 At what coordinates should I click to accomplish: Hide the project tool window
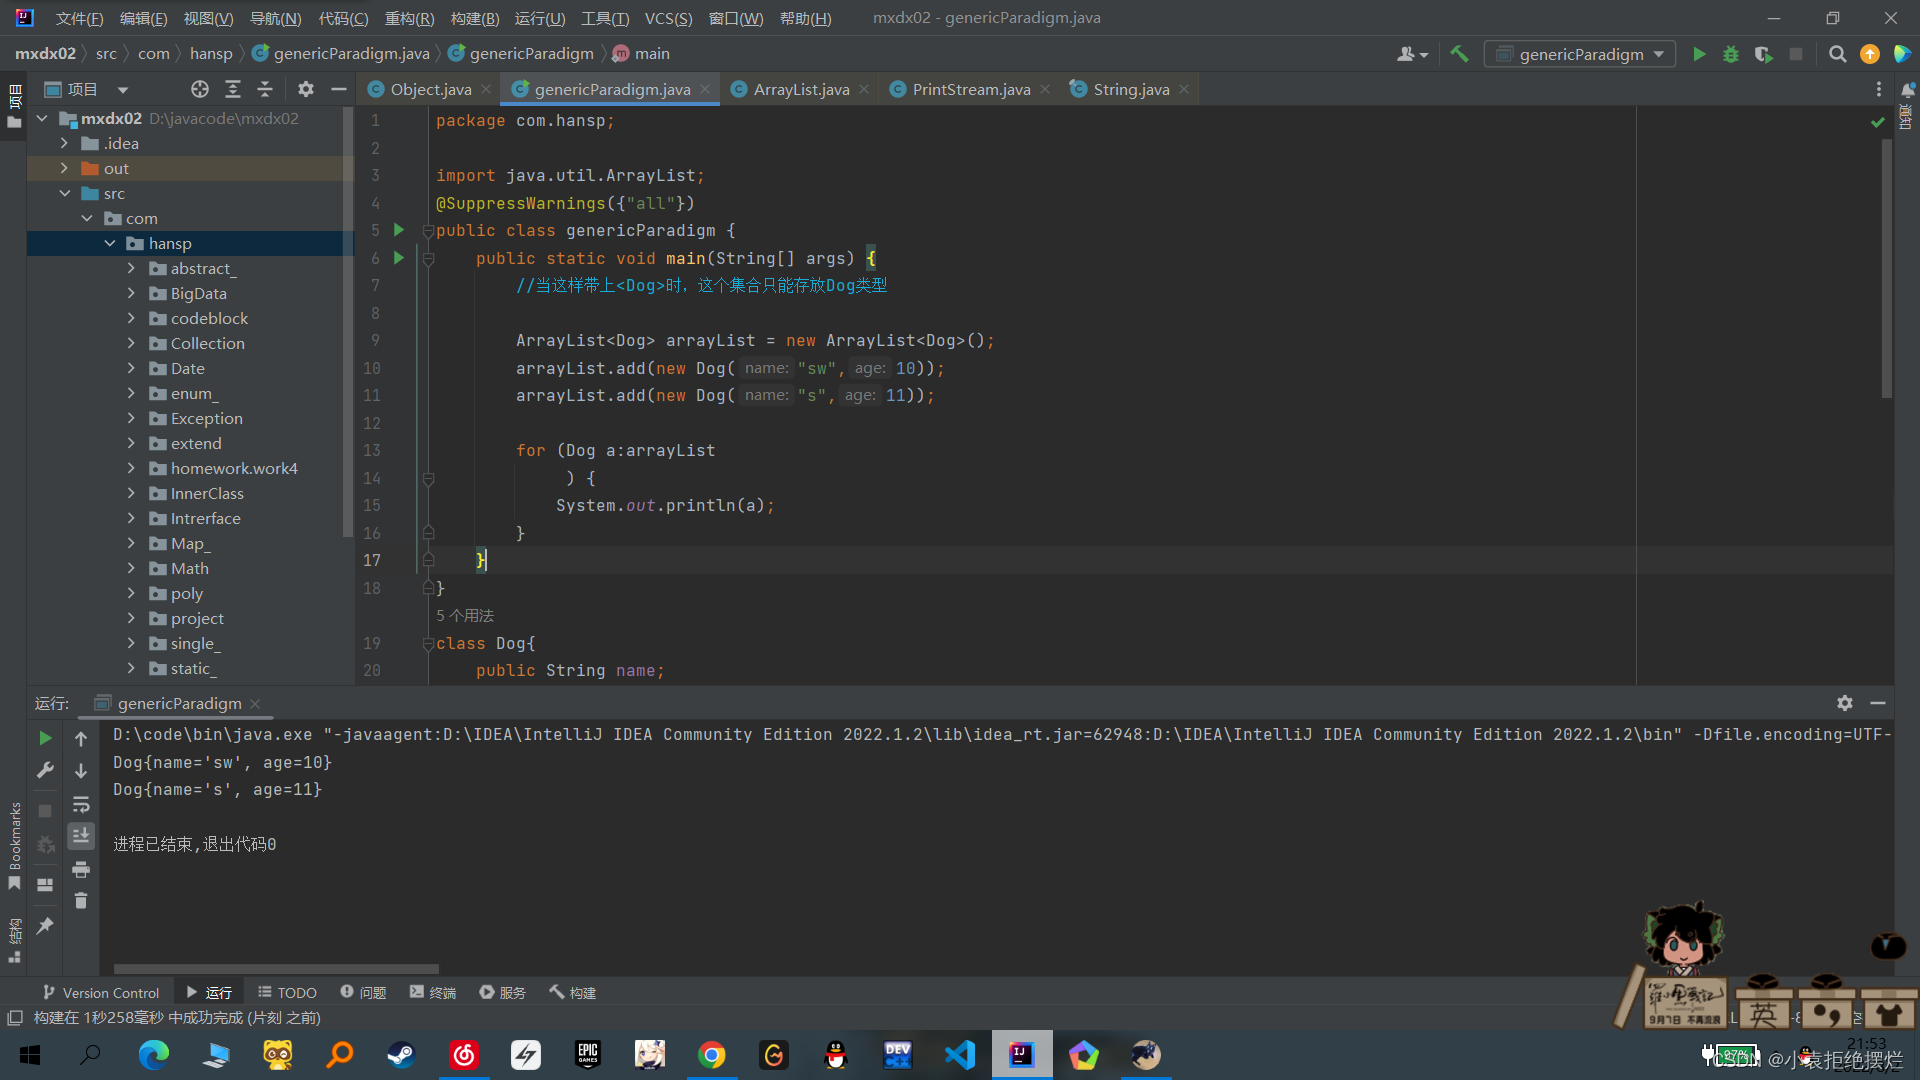[x=338, y=89]
